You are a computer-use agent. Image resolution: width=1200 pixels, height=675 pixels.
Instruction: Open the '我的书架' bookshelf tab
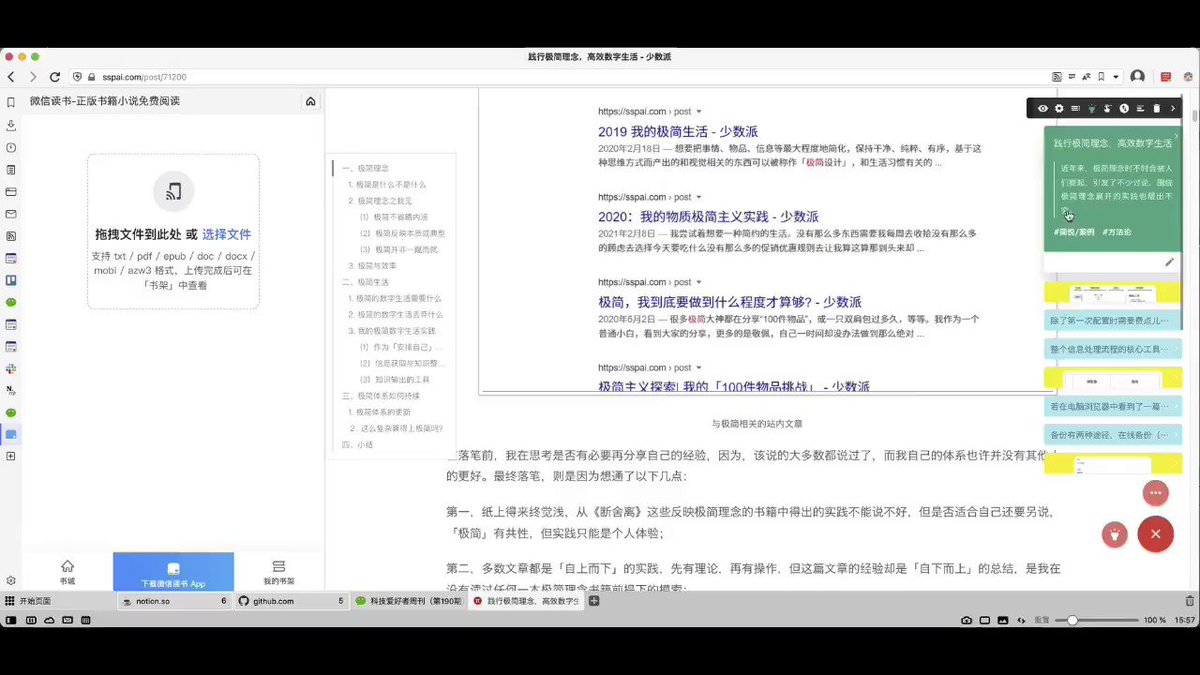point(279,572)
